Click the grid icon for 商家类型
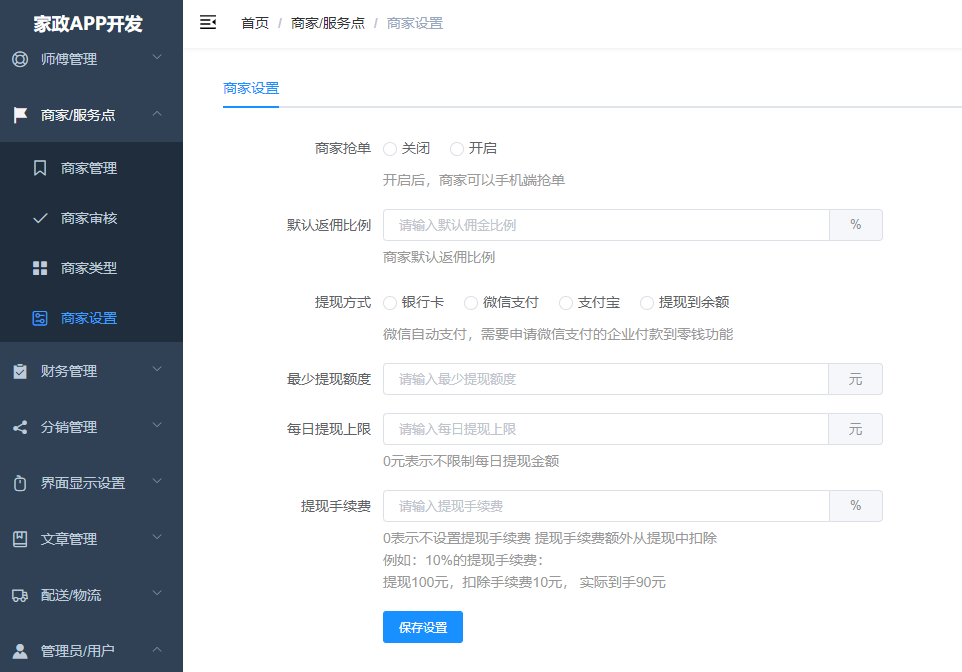The image size is (962, 672). 40,268
